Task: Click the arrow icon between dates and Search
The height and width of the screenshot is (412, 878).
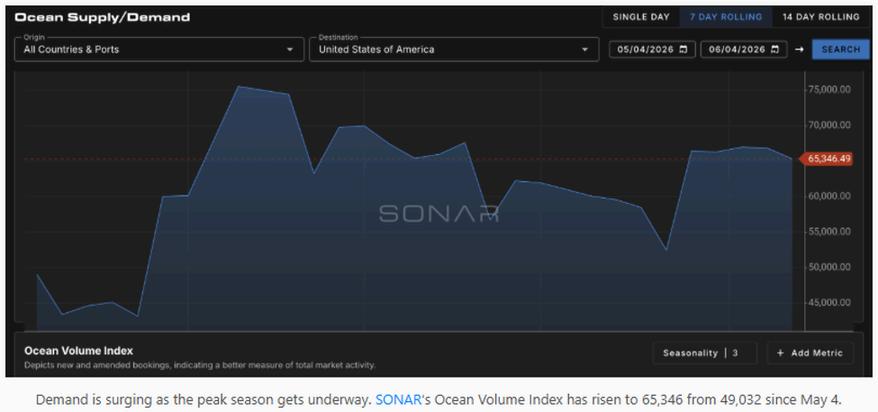Action: [x=799, y=49]
